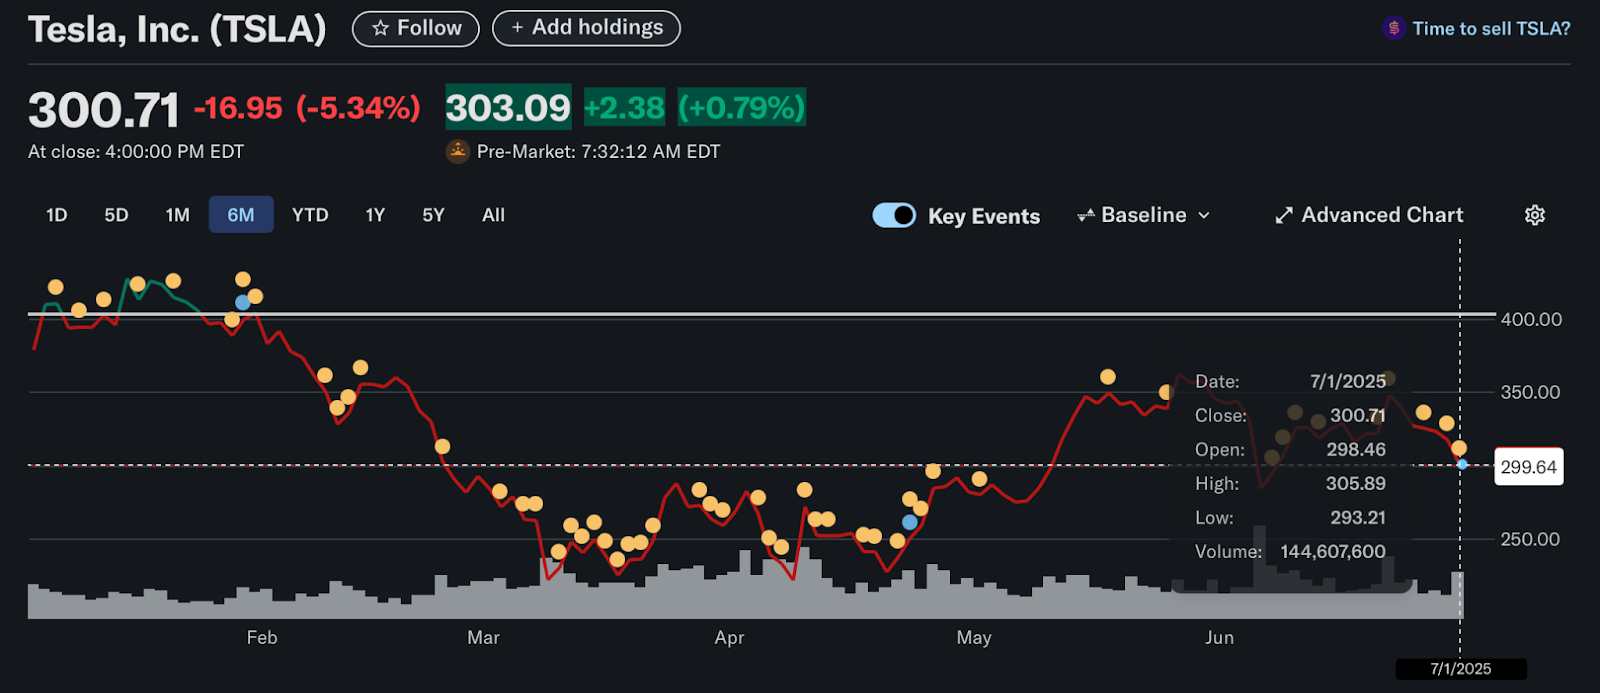The width and height of the screenshot is (1600, 693).
Task: Click the -16.95 price change value
Action: [238, 108]
